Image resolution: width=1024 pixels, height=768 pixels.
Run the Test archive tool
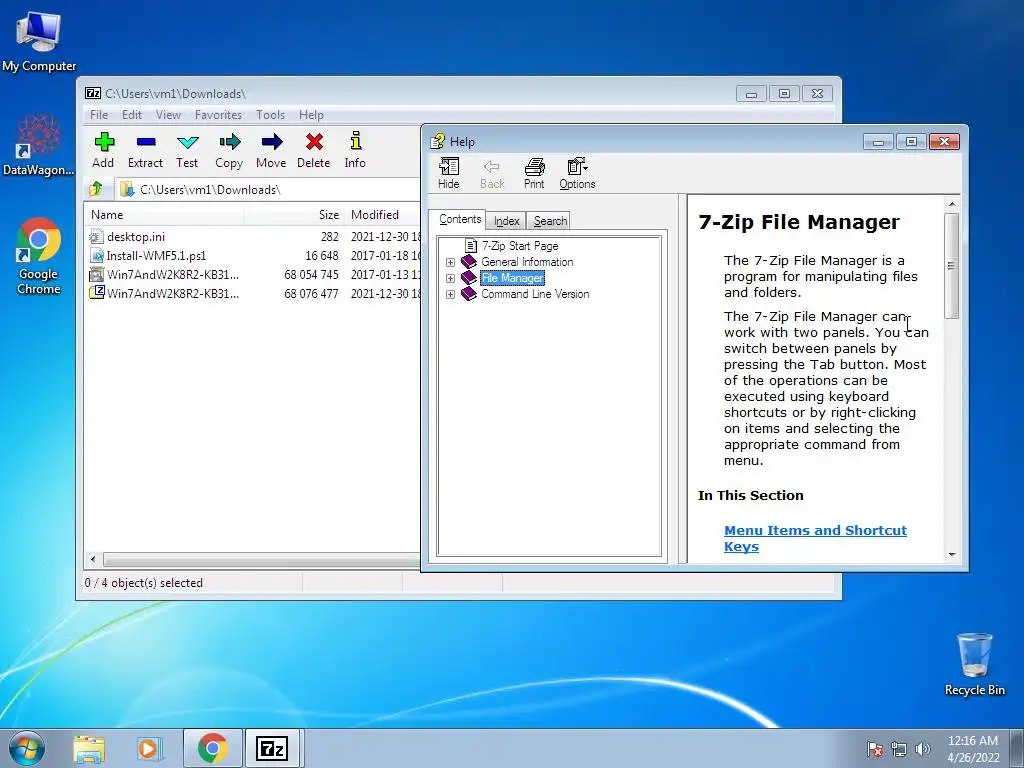187,142
